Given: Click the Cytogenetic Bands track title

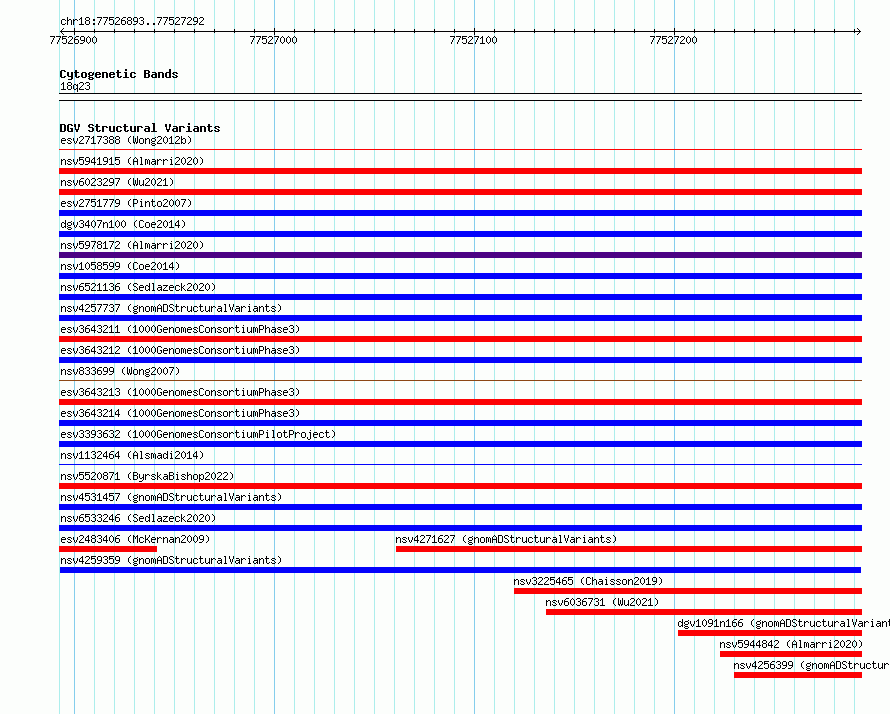Looking at the screenshot, I should click(119, 74).
